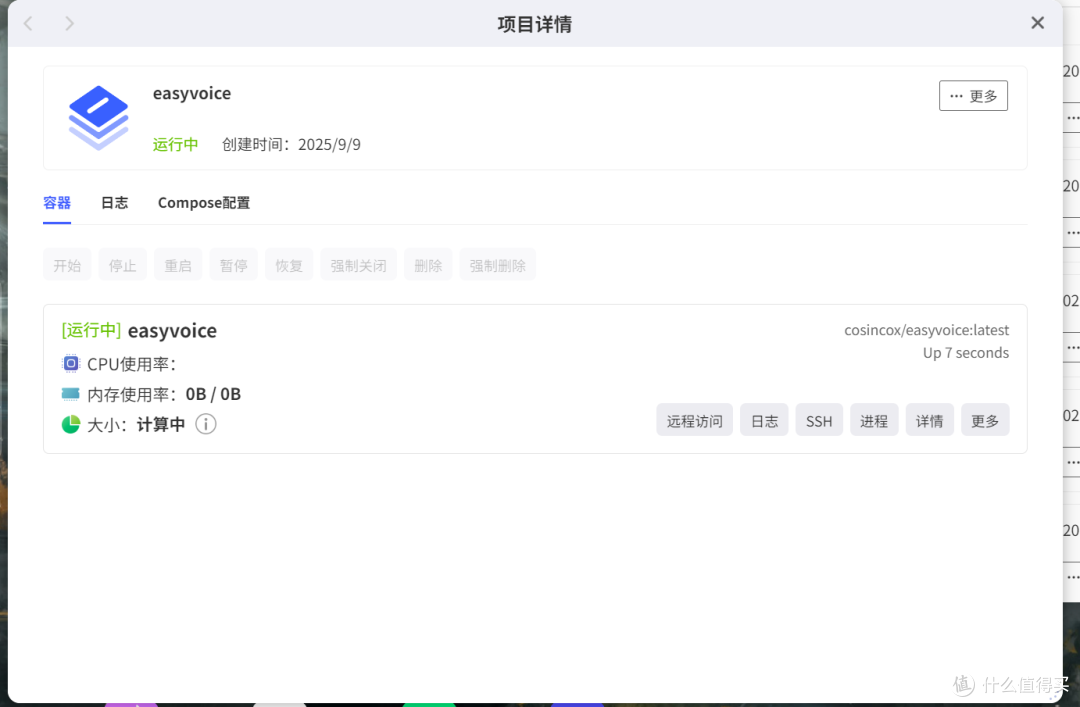This screenshot has width=1080, height=707.
Task: Open 远程访问 for easyvoice container
Action: [694, 420]
